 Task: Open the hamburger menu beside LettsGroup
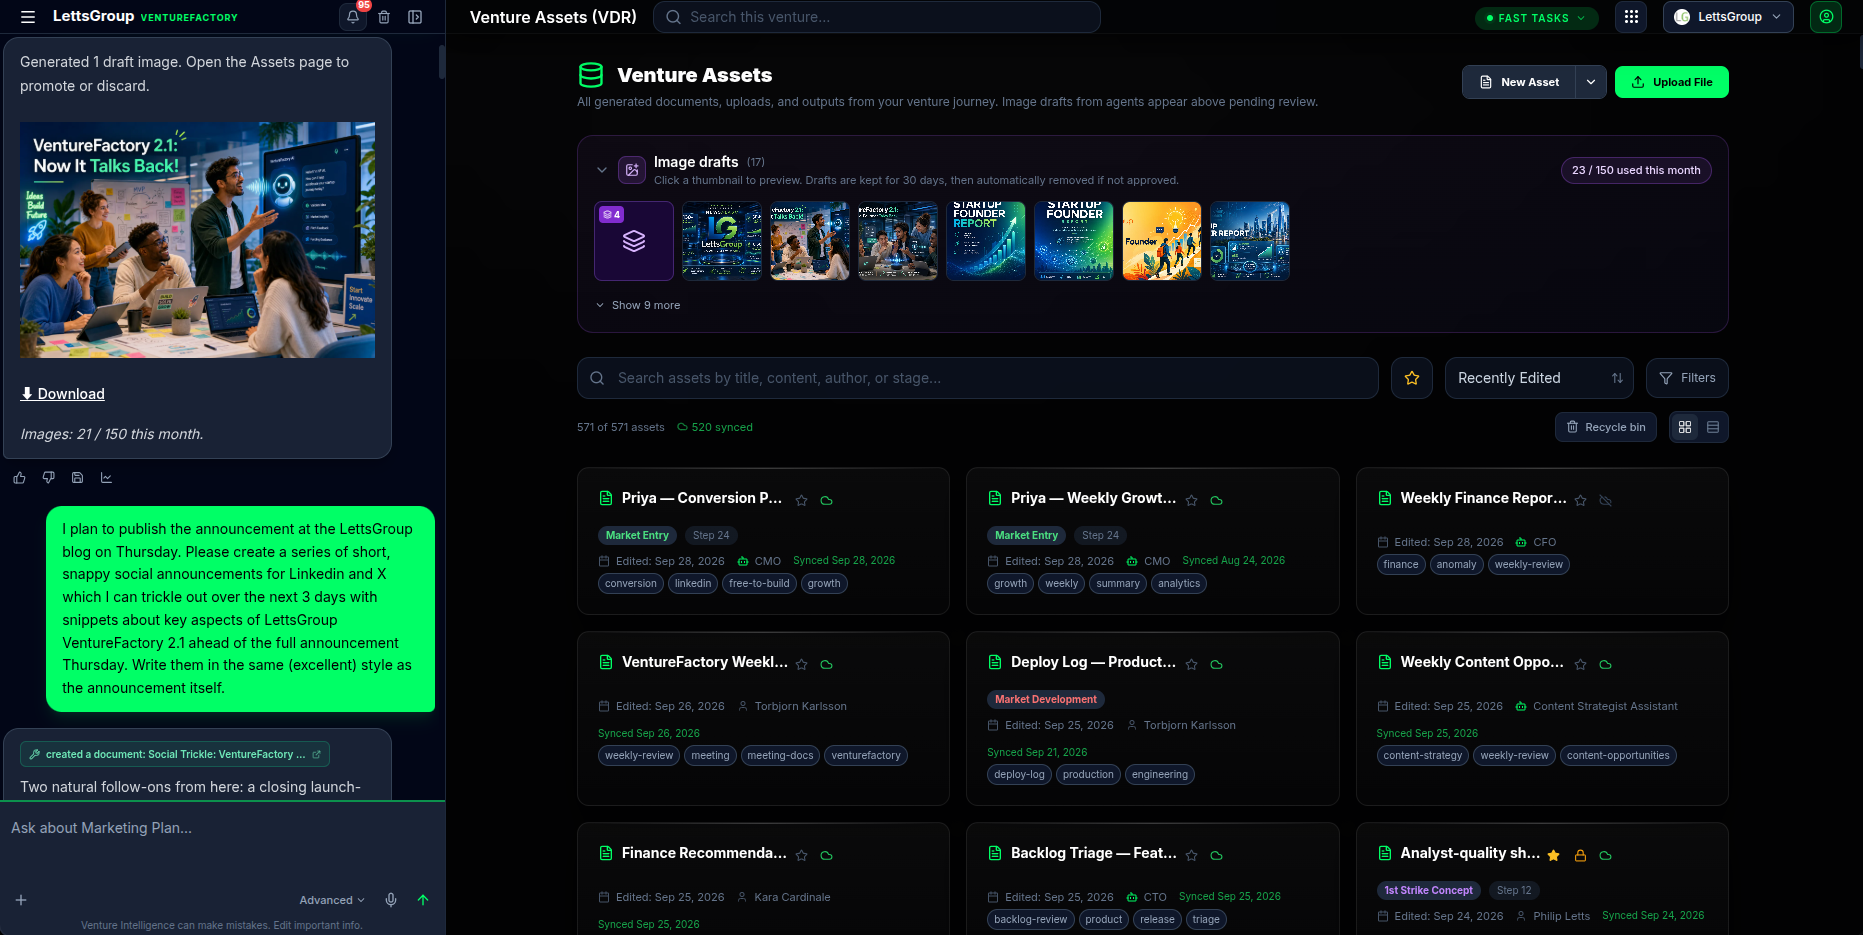[x=28, y=17]
